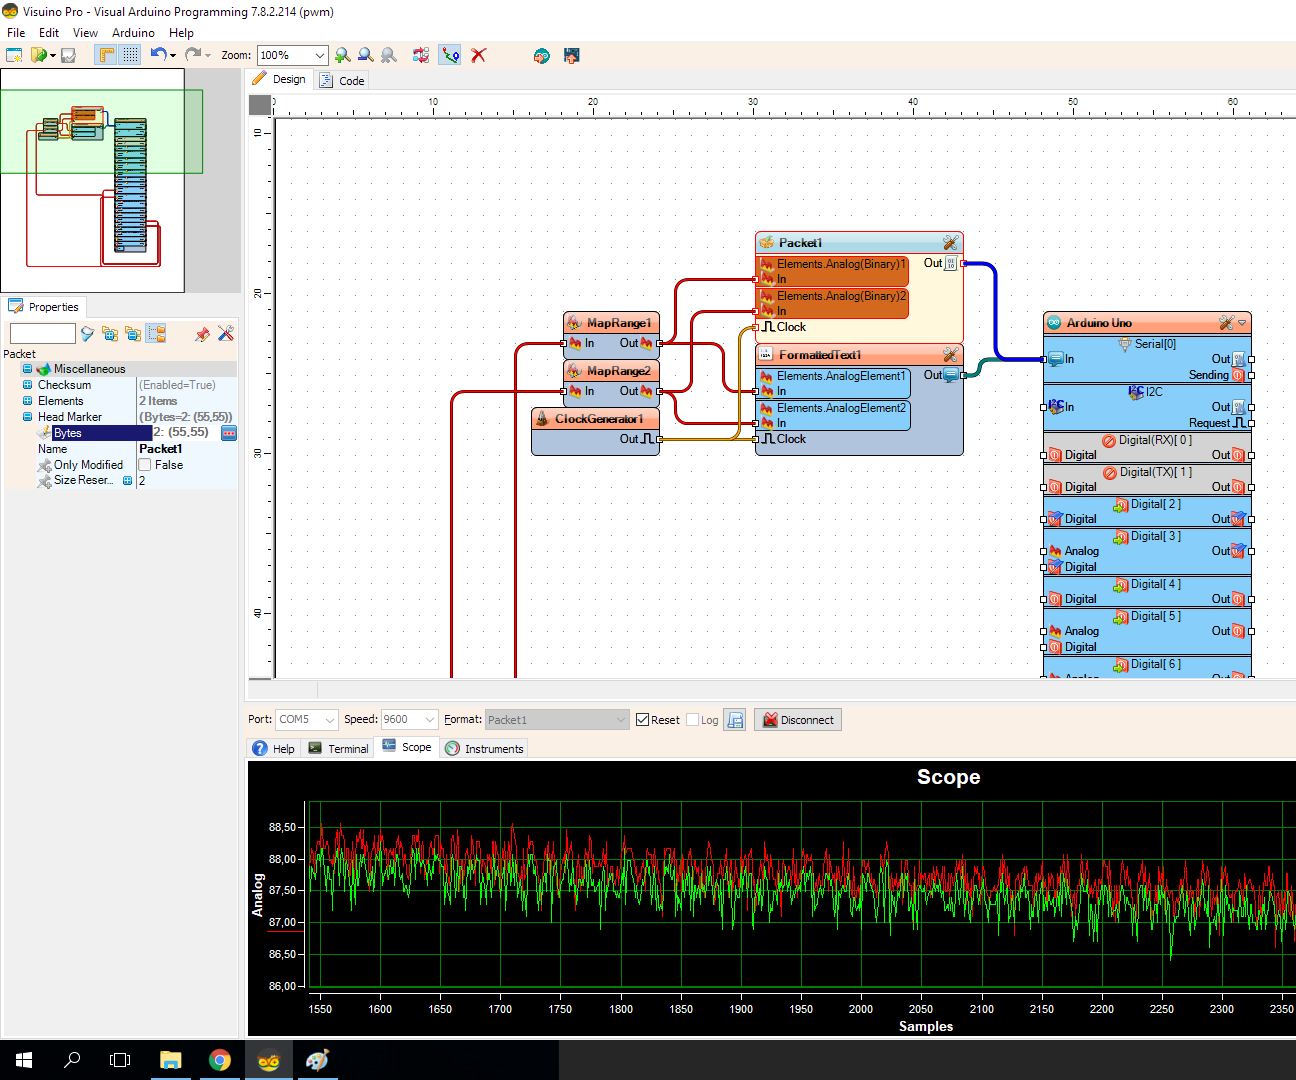Pin the Properties panel

pyautogui.click(x=202, y=333)
